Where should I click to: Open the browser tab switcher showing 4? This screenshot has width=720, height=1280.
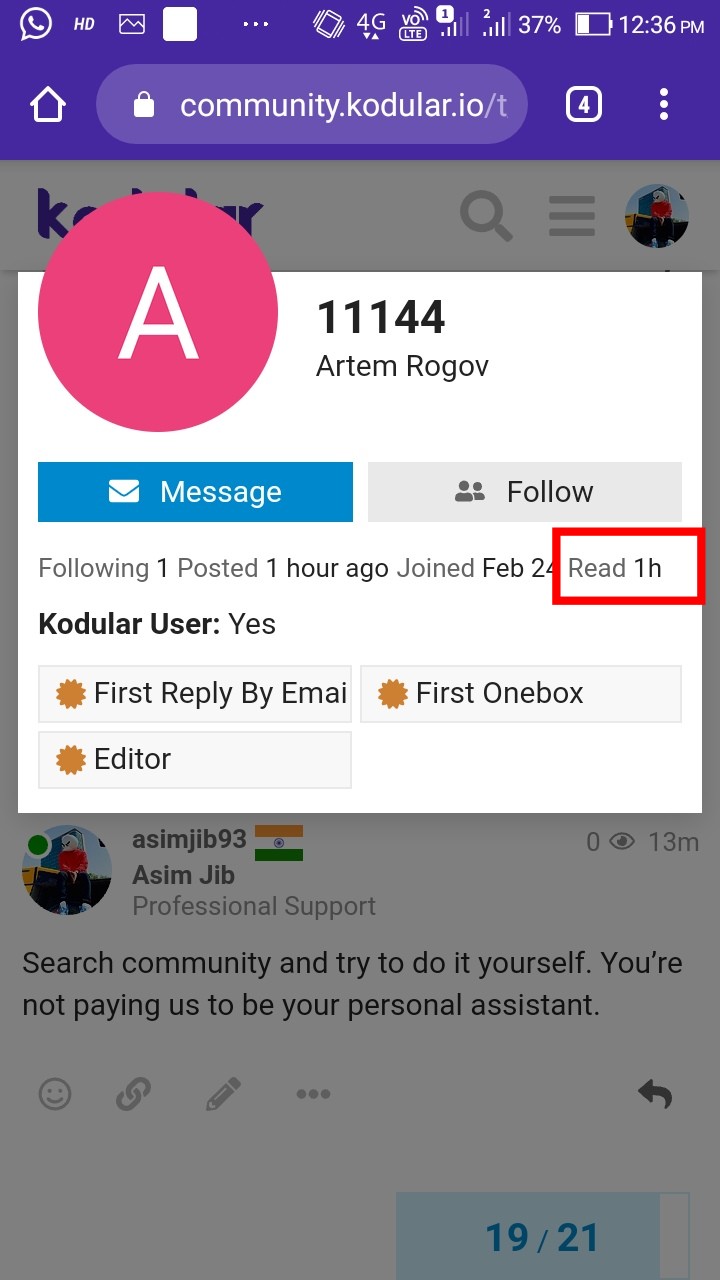(584, 104)
